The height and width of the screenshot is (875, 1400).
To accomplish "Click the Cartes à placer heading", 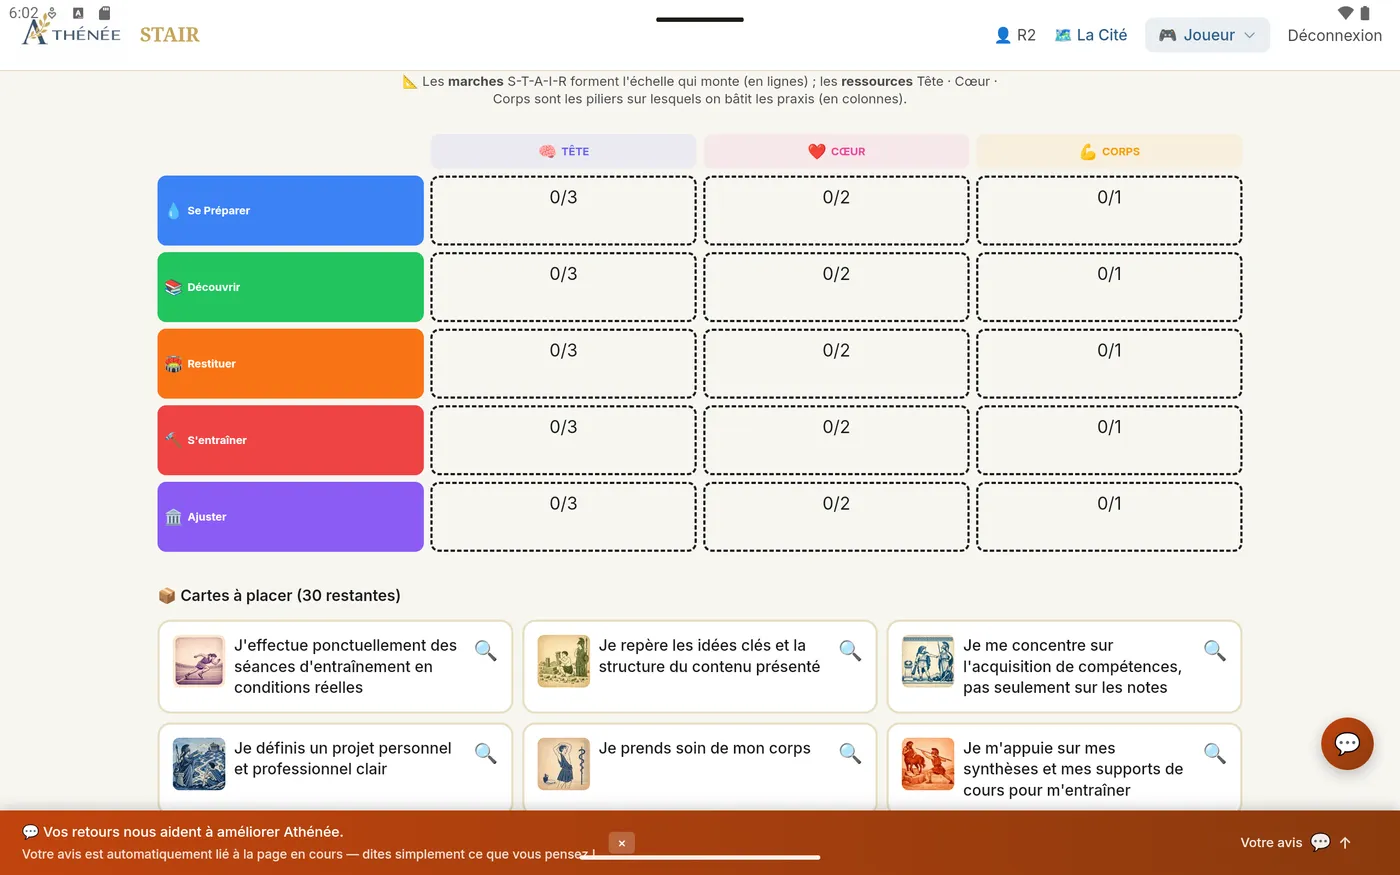I will tap(280, 595).
